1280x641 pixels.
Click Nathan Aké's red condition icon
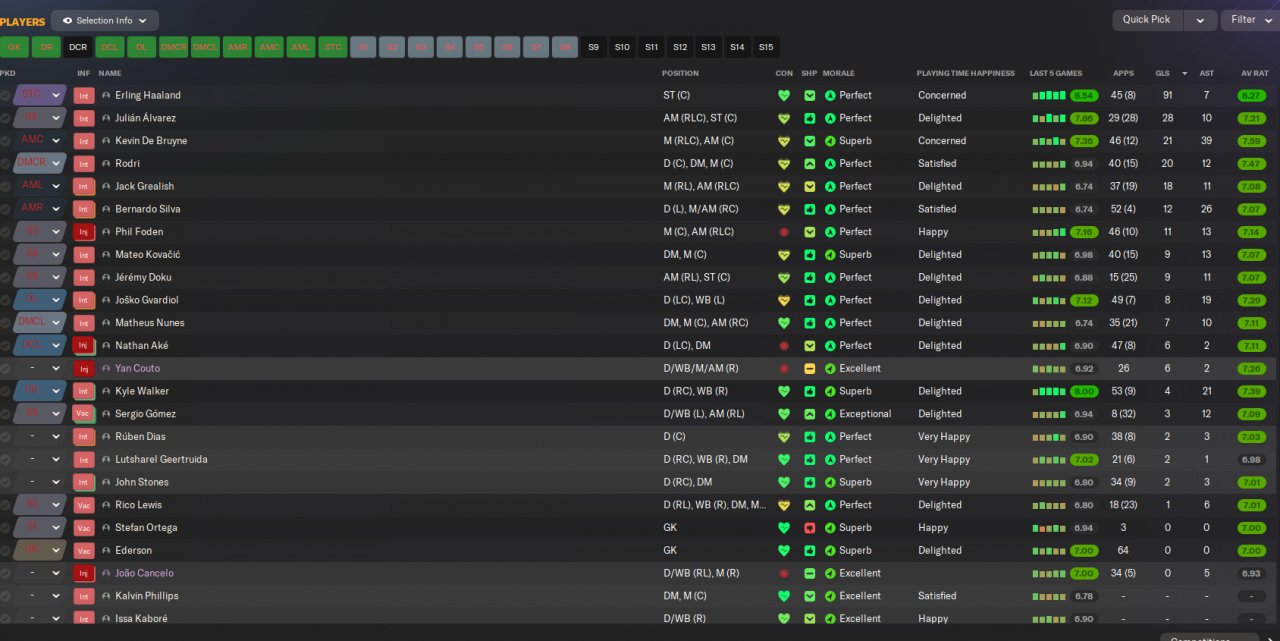pos(784,346)
